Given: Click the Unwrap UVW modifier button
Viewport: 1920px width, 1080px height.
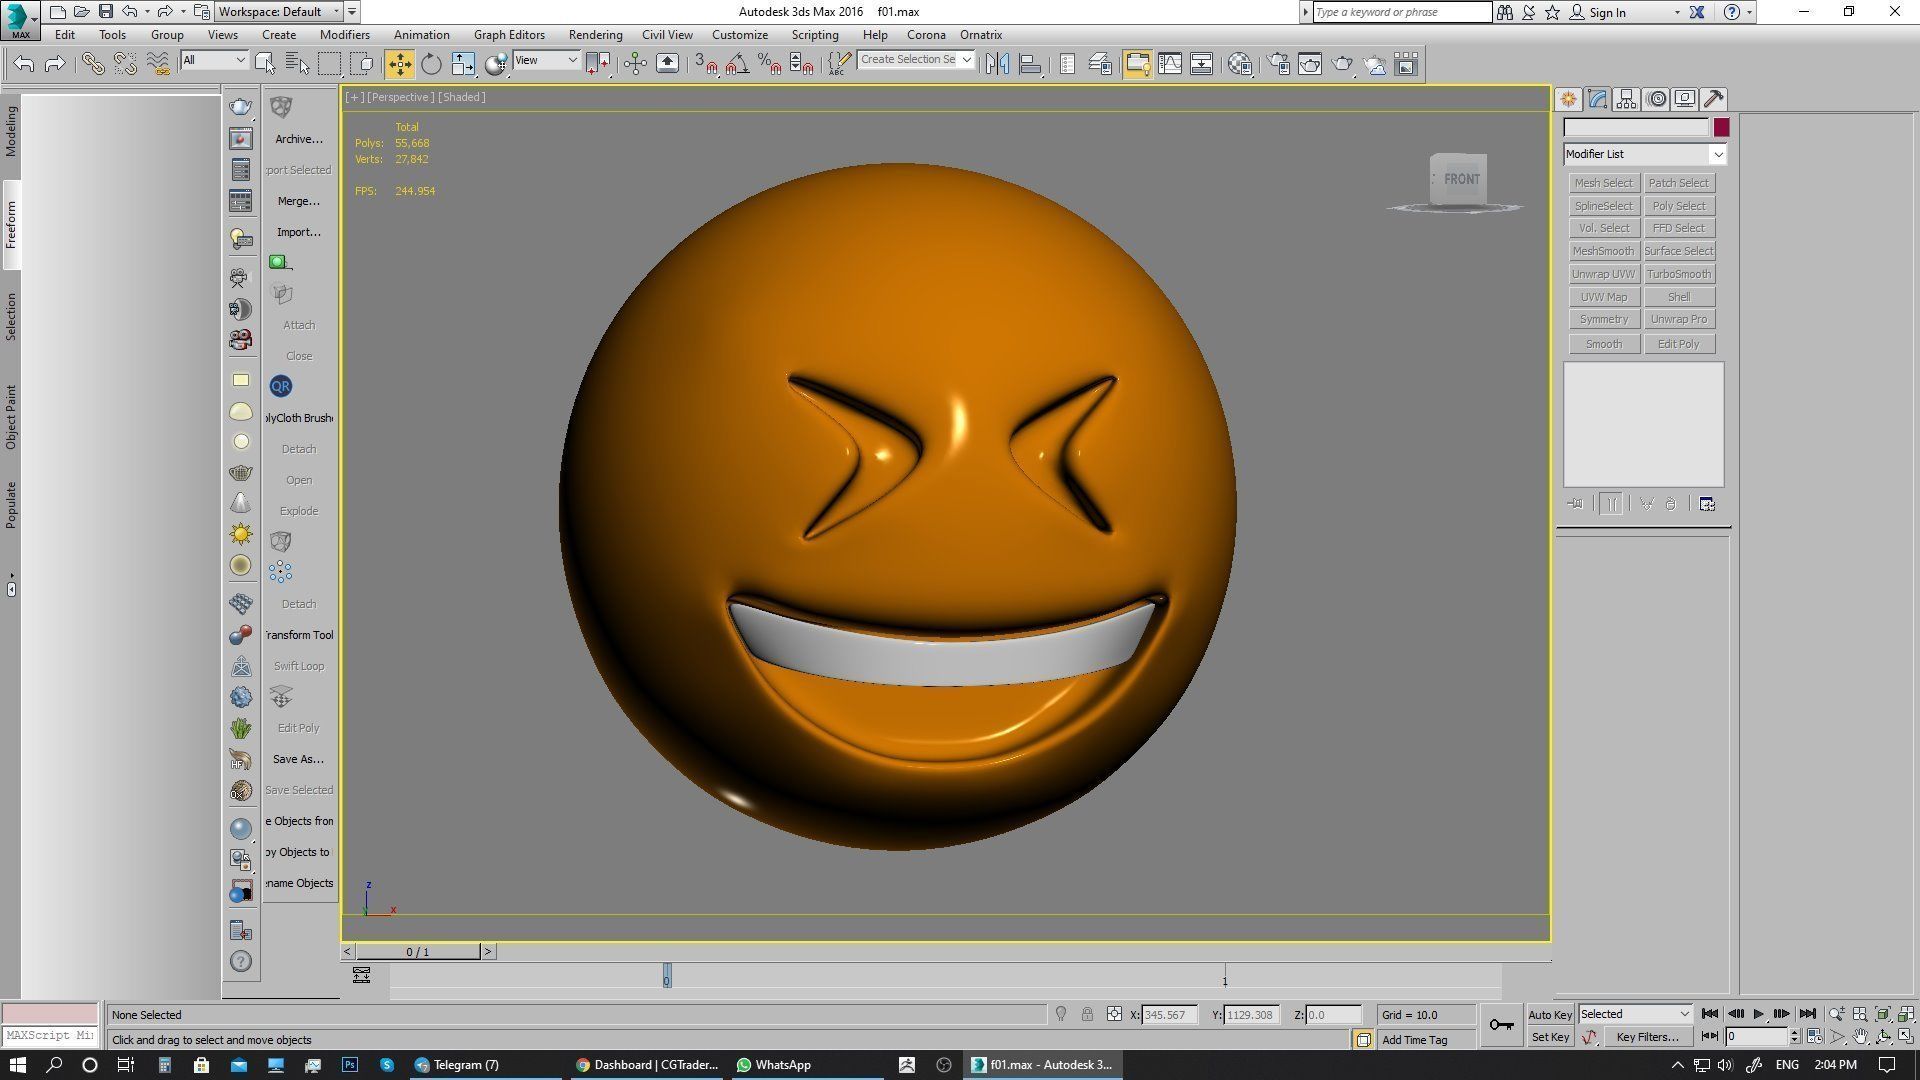Looking at the screenshot, I should (x=1603, y=274).
